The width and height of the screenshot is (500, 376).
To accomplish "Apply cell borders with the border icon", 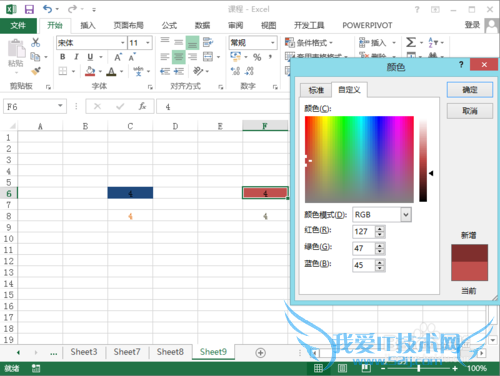I will (x=63, y=71).
